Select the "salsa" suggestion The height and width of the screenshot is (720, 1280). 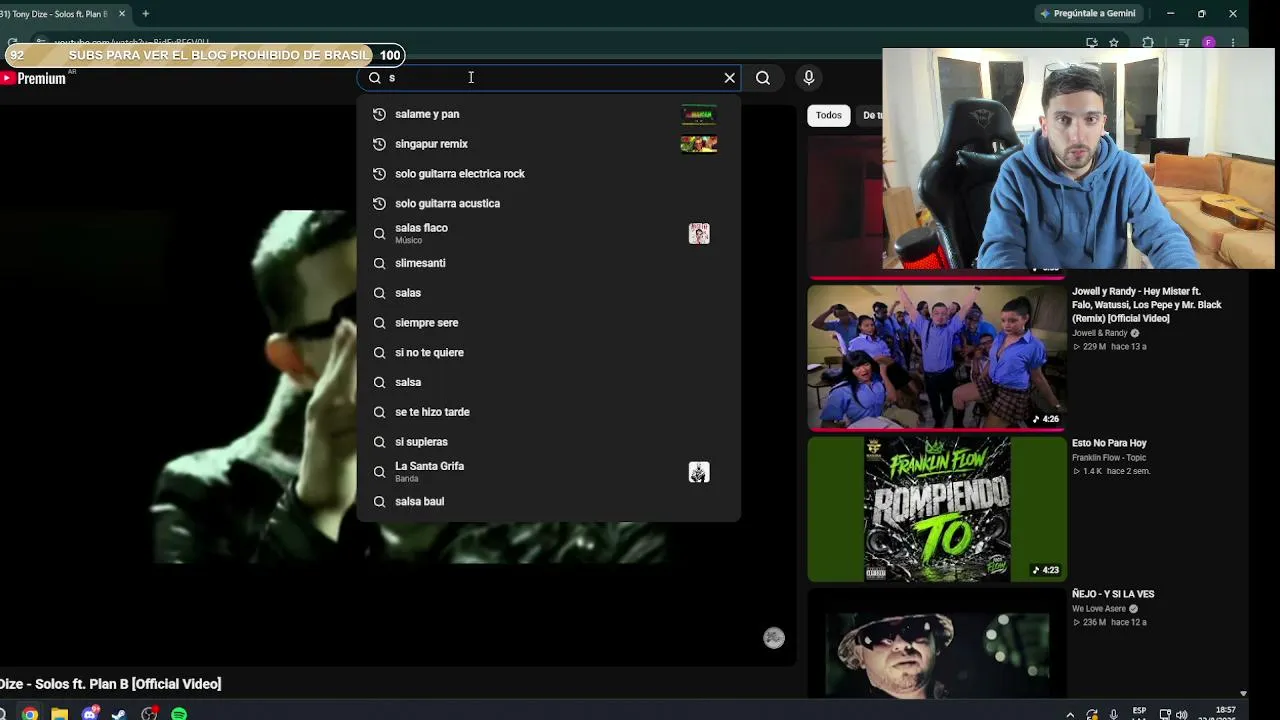pyautogui.click(x=548, y=382)
